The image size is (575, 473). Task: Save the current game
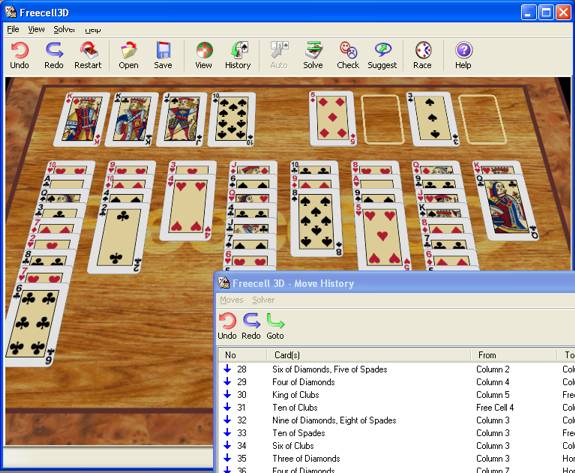tap(163, 55)
